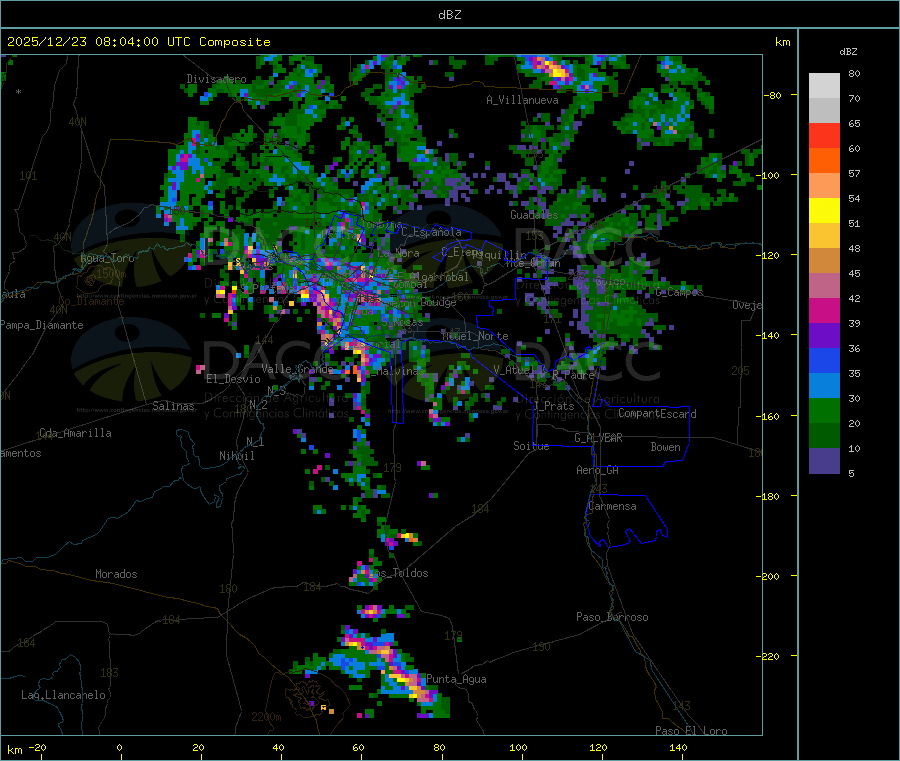Click the 'km' label at top right
This screenshot has height=761, width=900.
pyautogui.click(x=782, y=42)
